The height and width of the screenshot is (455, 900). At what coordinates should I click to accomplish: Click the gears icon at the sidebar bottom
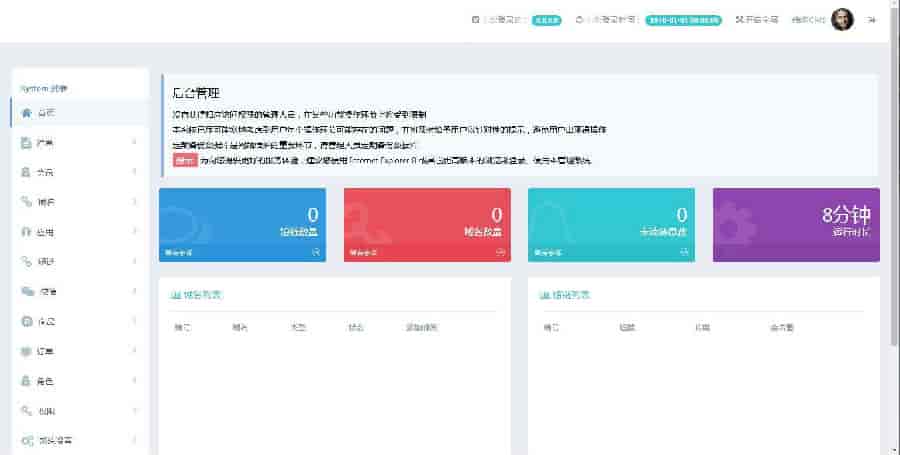click(x=28, y=440)
